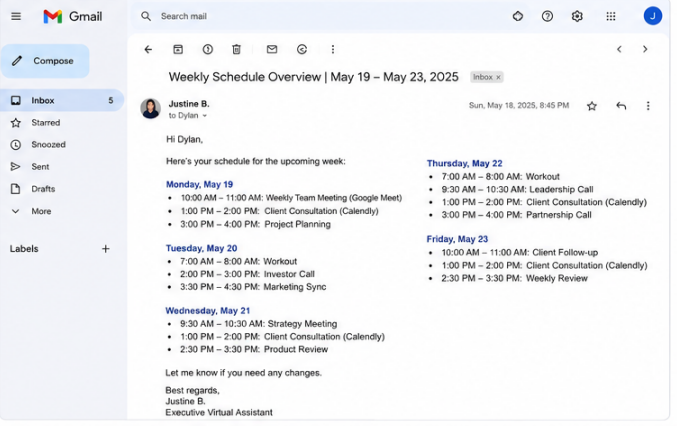This screenshot has width=677, height=433.
Task: Snooze this email
Action: click(302, 49)
